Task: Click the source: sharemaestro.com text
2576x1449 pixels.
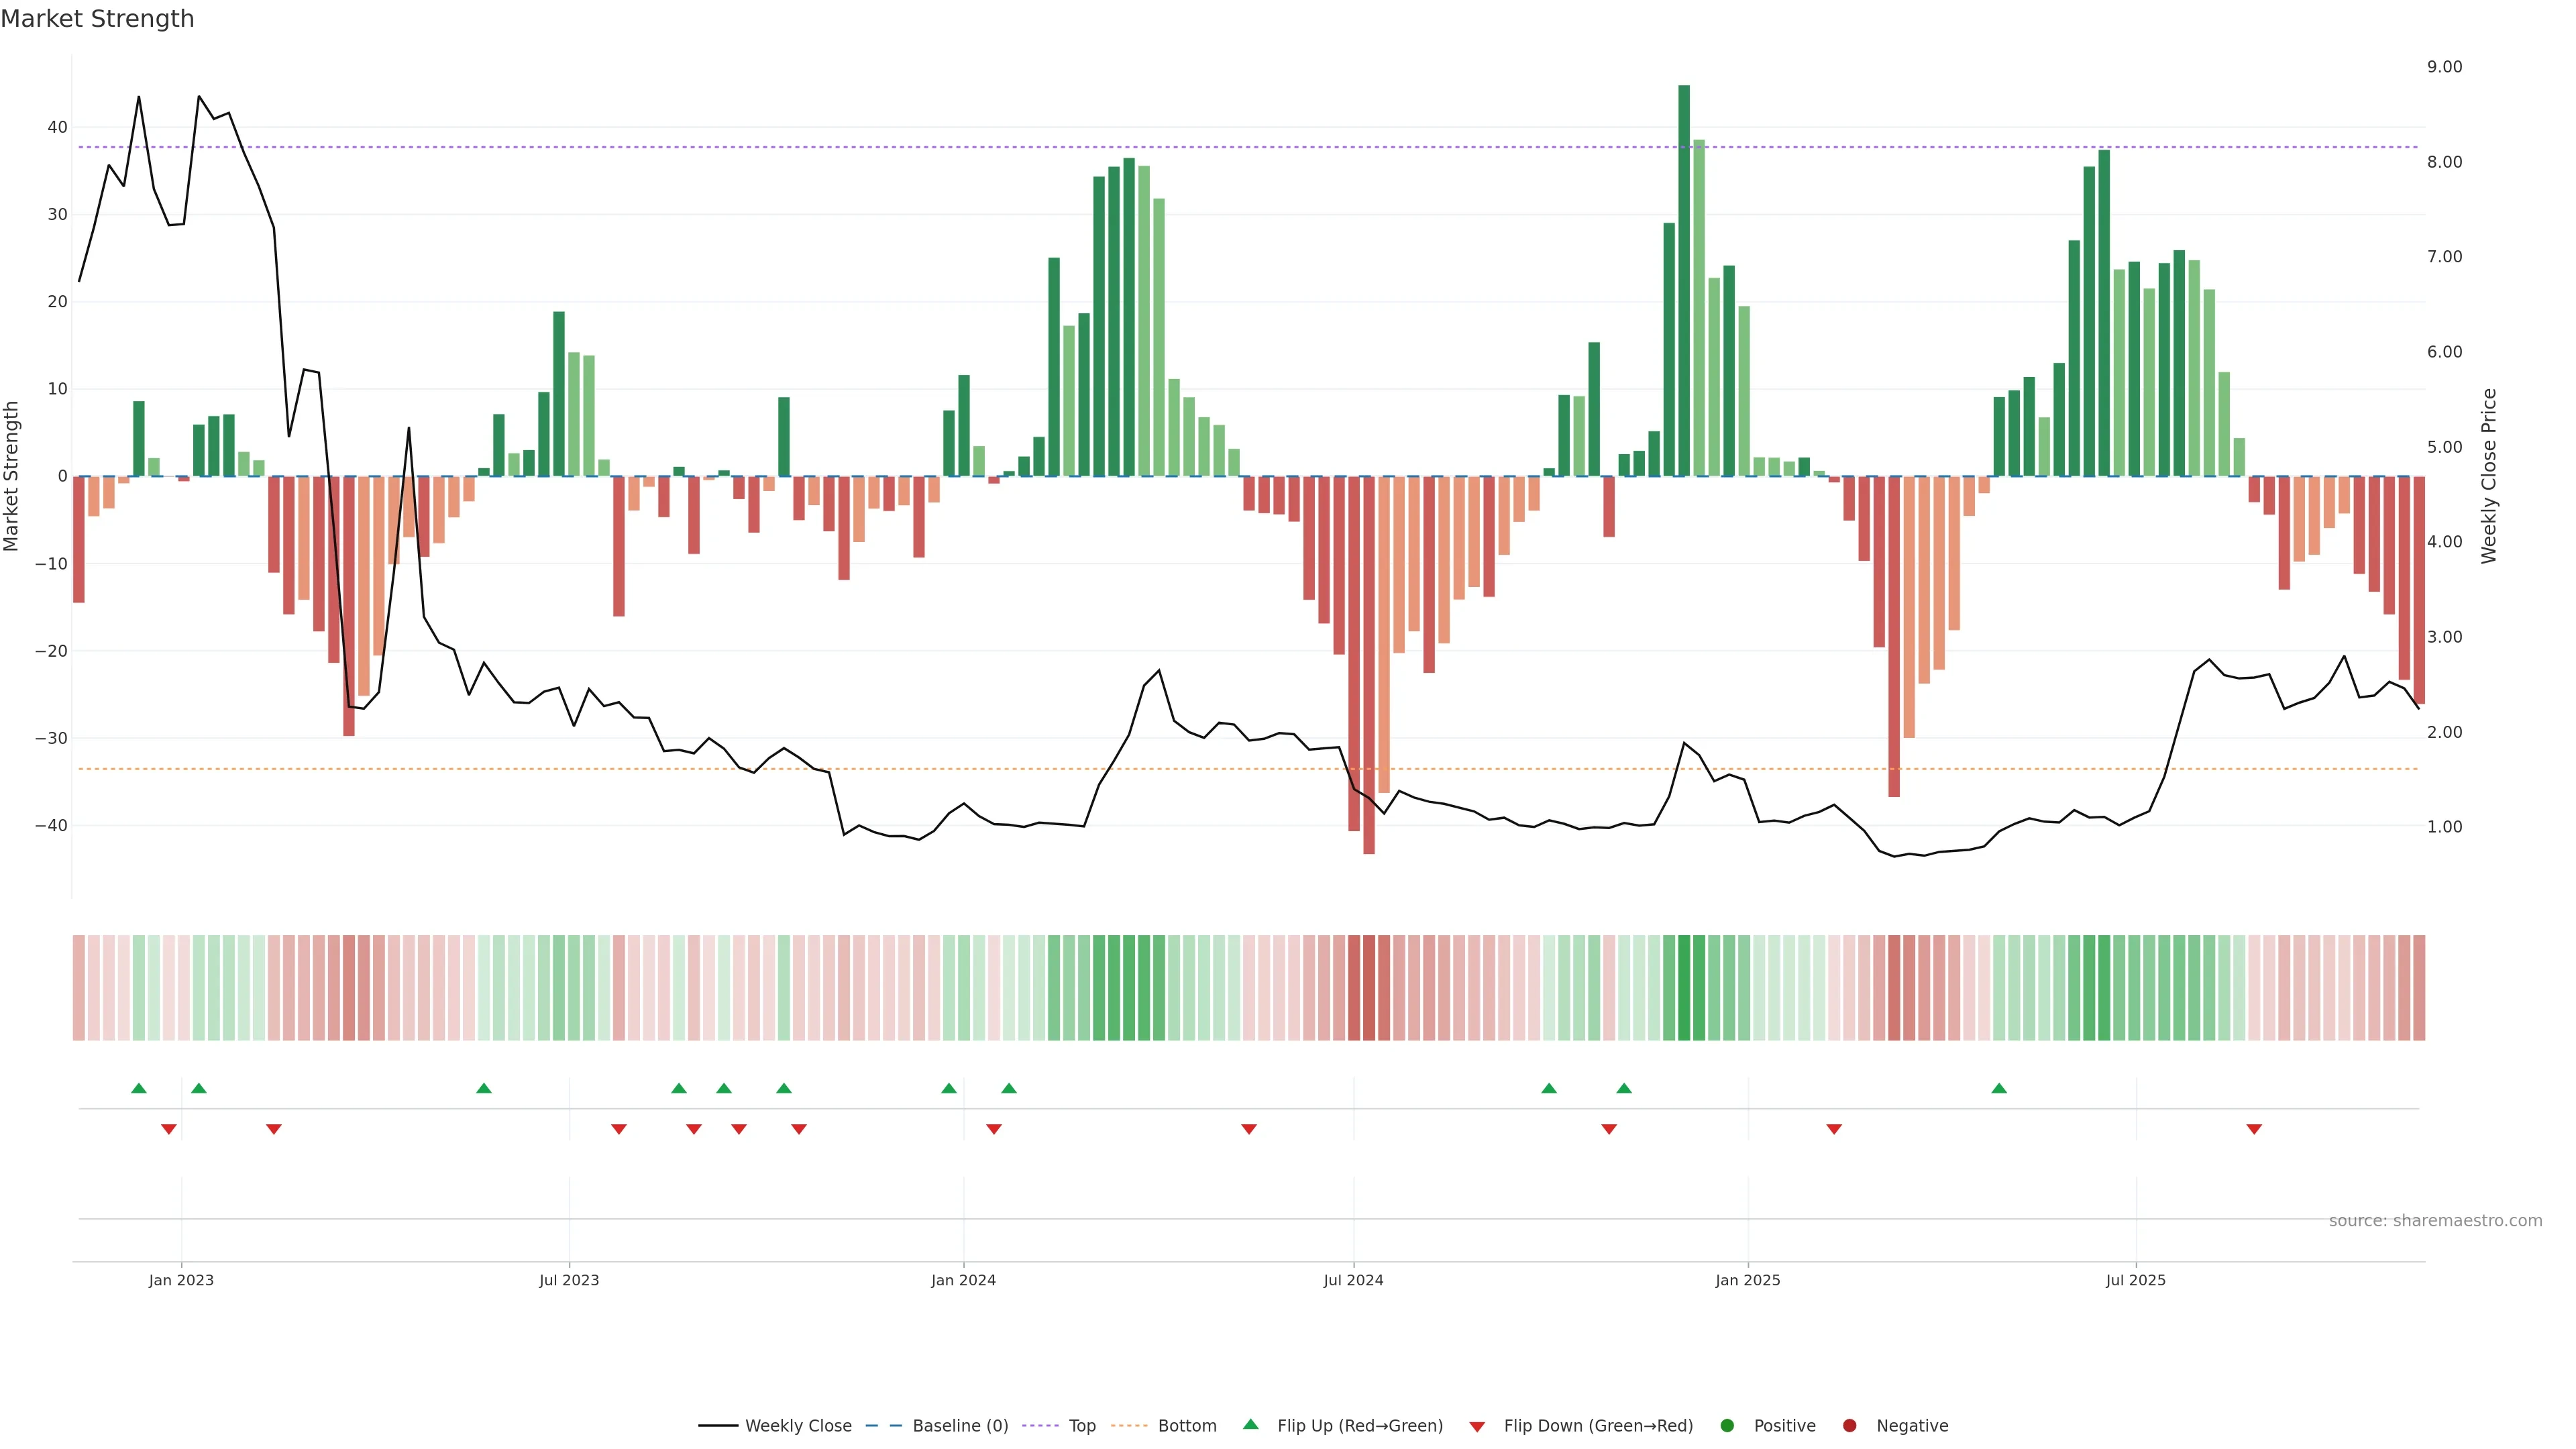Action: click(2435, 1221)
